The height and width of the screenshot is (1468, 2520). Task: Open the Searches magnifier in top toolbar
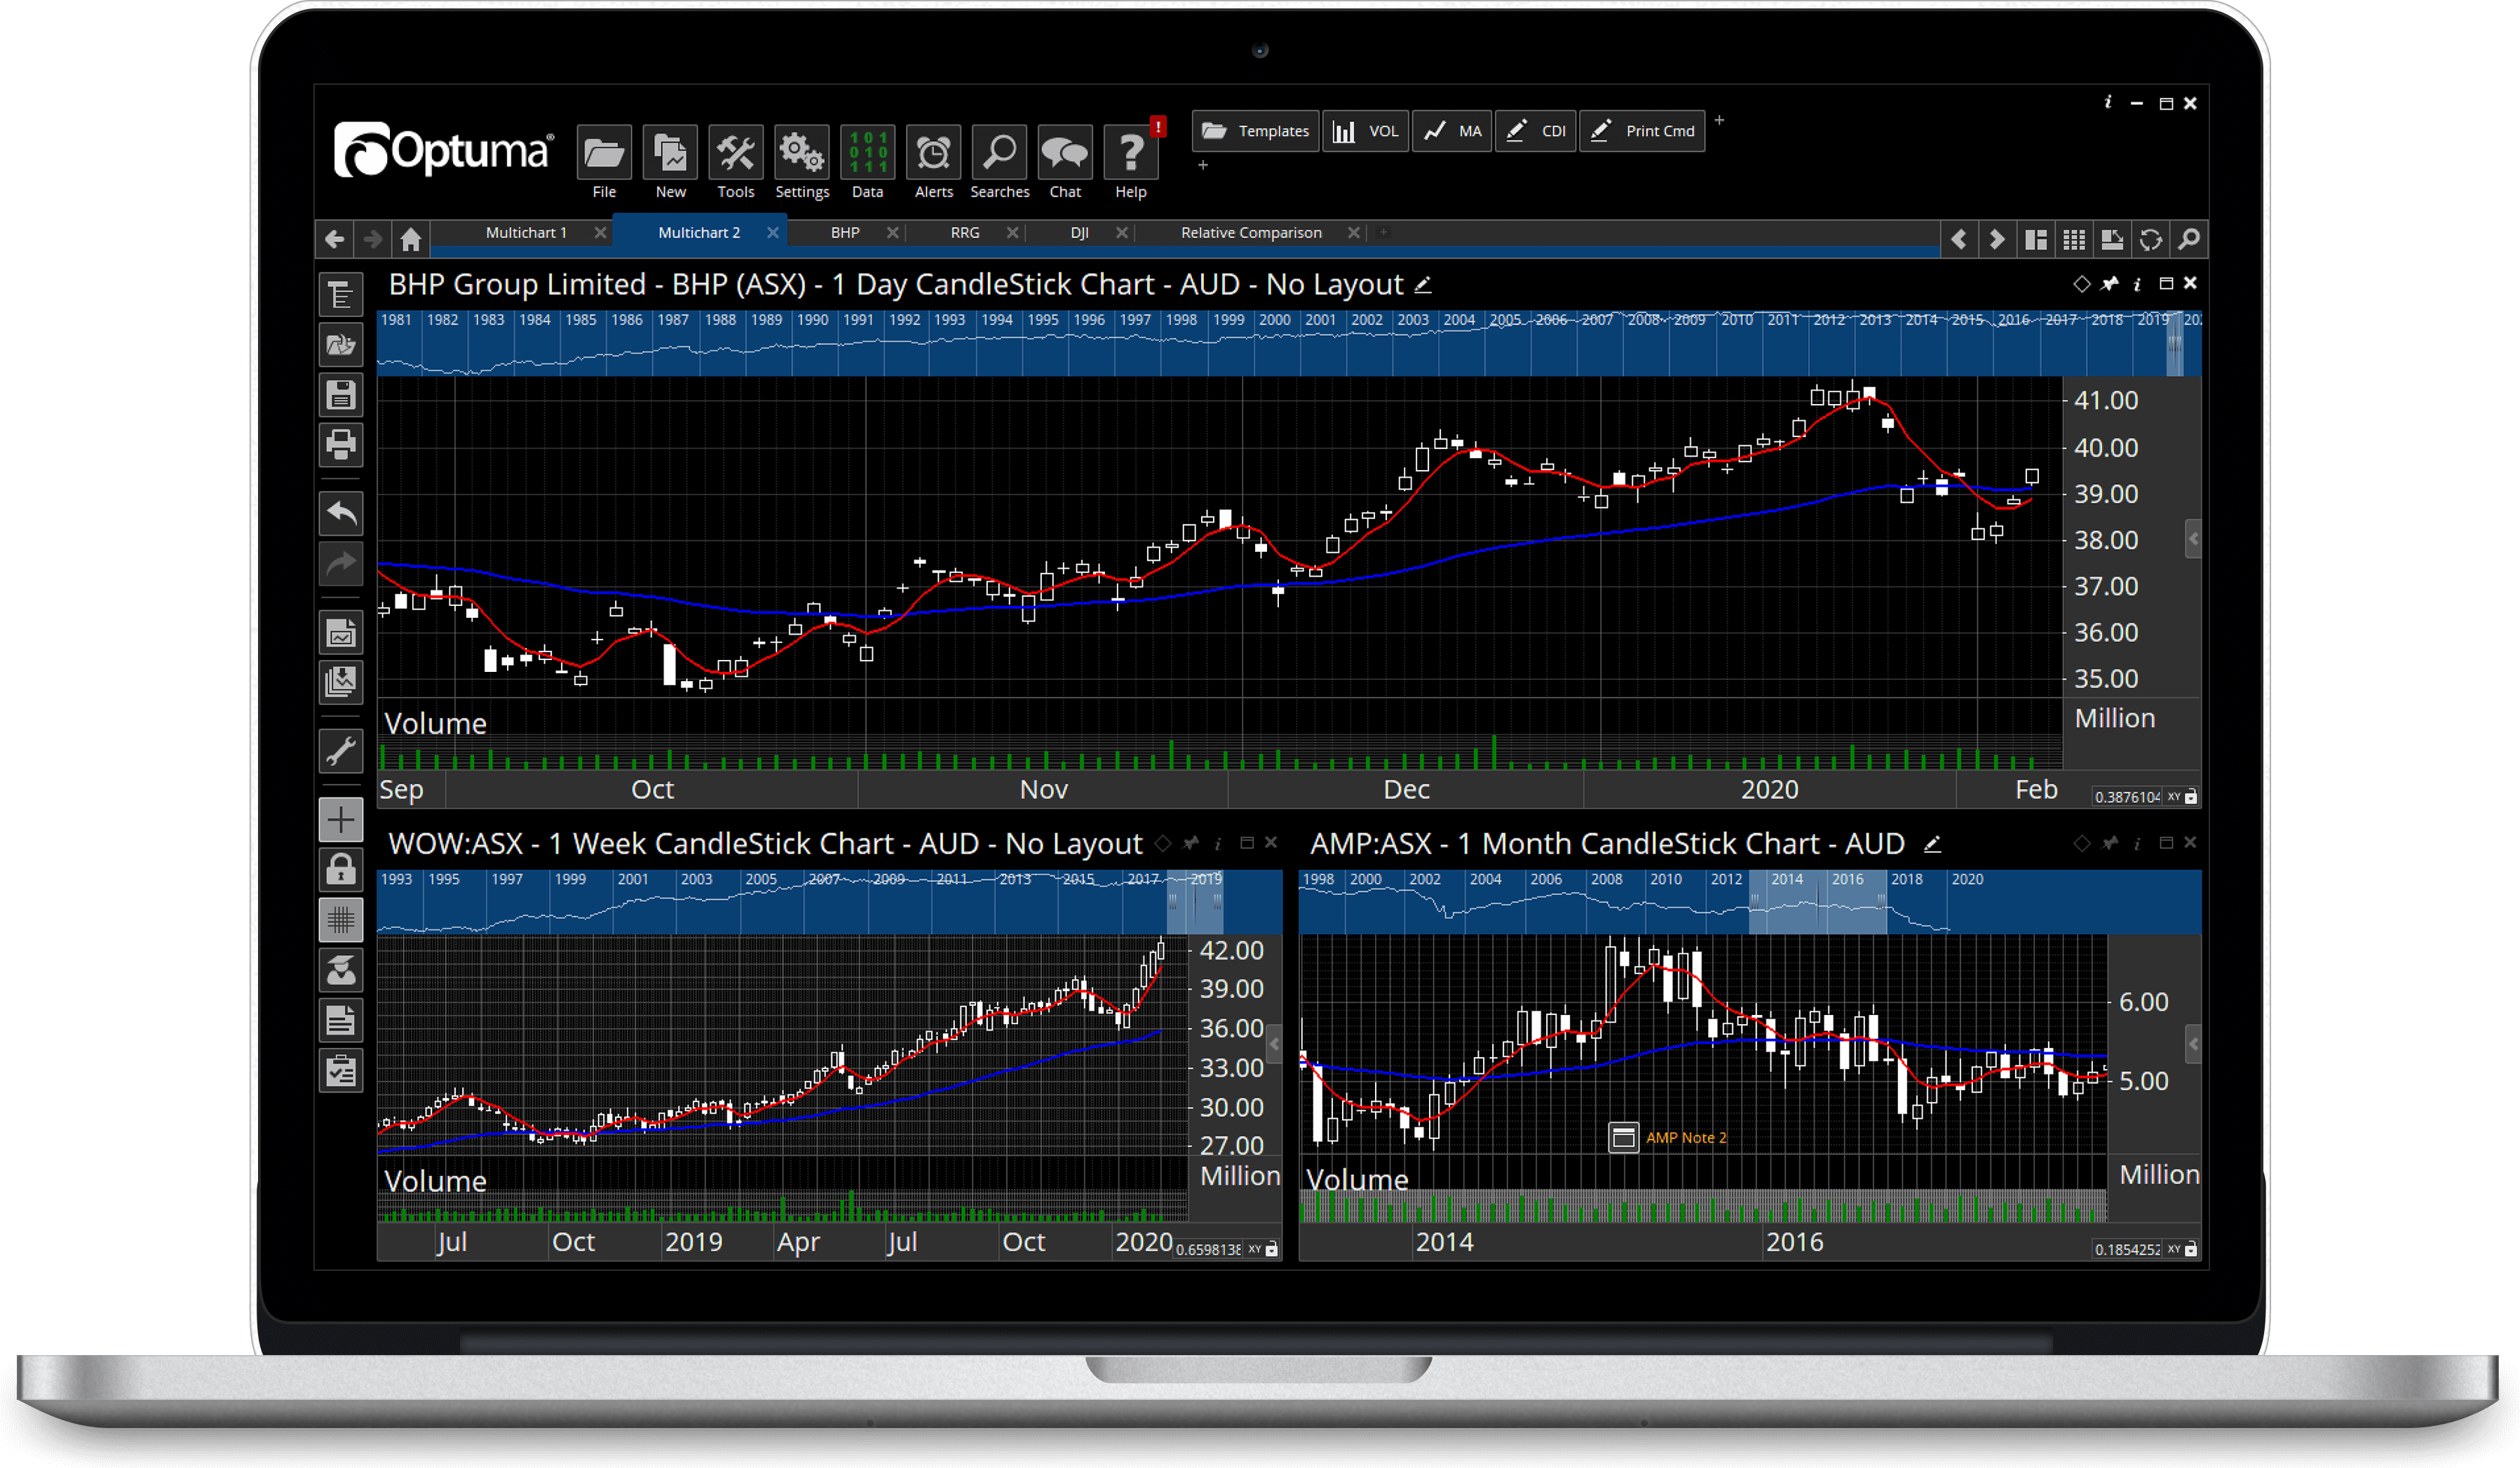pyautogui.click(x=999, y=153)
